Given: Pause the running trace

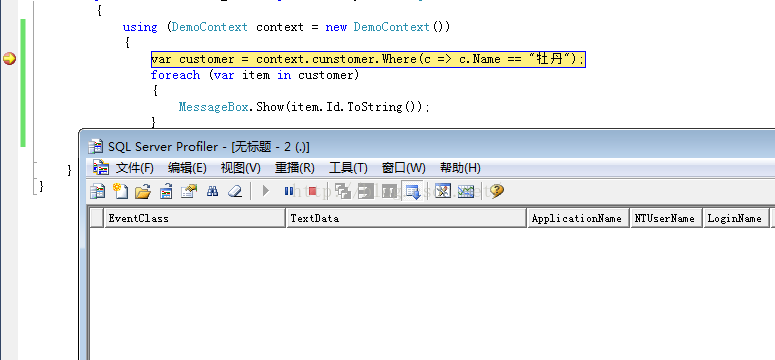Looking at the screenshot, I should pyautogui.click(x=289, y=191).
